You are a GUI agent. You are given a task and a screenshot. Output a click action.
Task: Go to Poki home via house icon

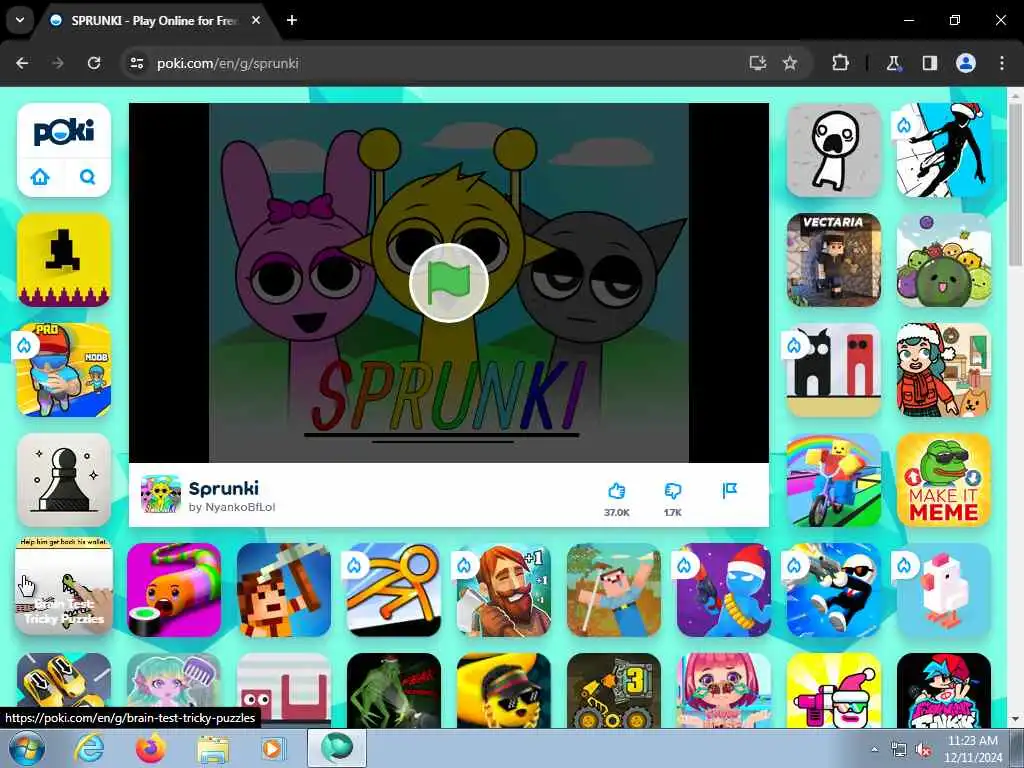coord(40,176)
